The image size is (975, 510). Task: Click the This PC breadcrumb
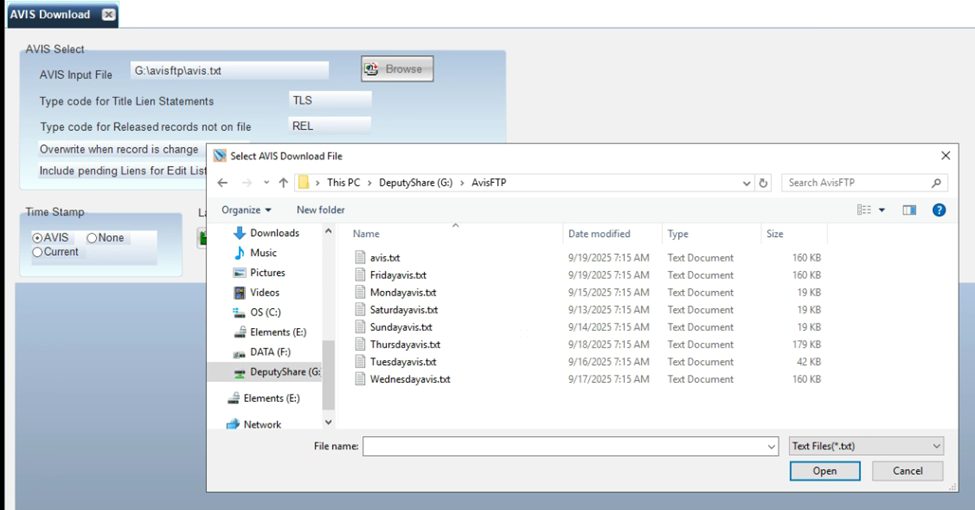(x=343, y=183)
